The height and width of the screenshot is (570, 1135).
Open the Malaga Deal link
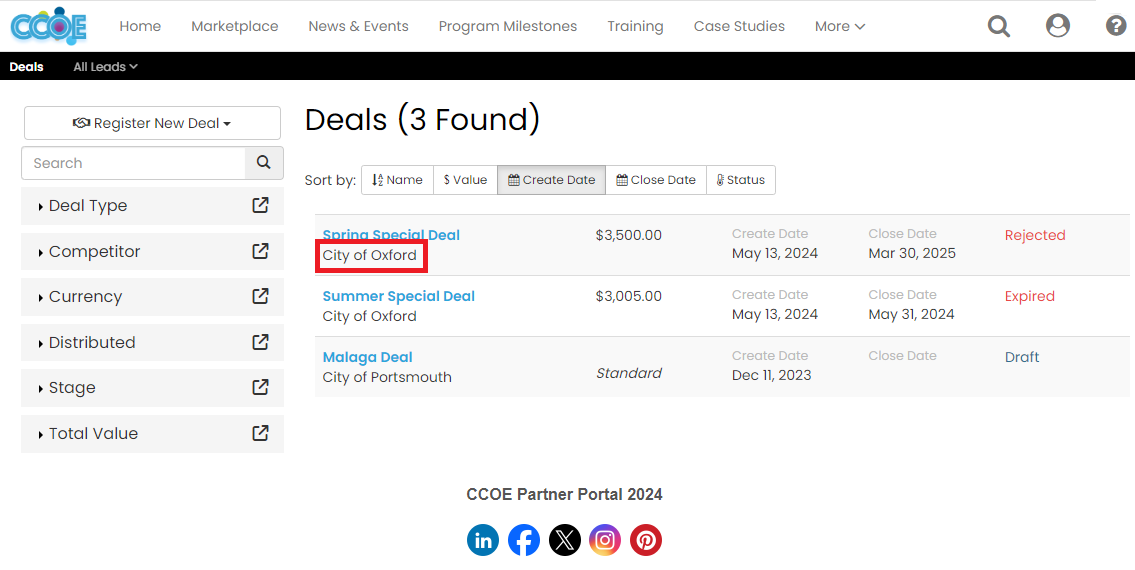pyautogui.click(x=367, y=357)
